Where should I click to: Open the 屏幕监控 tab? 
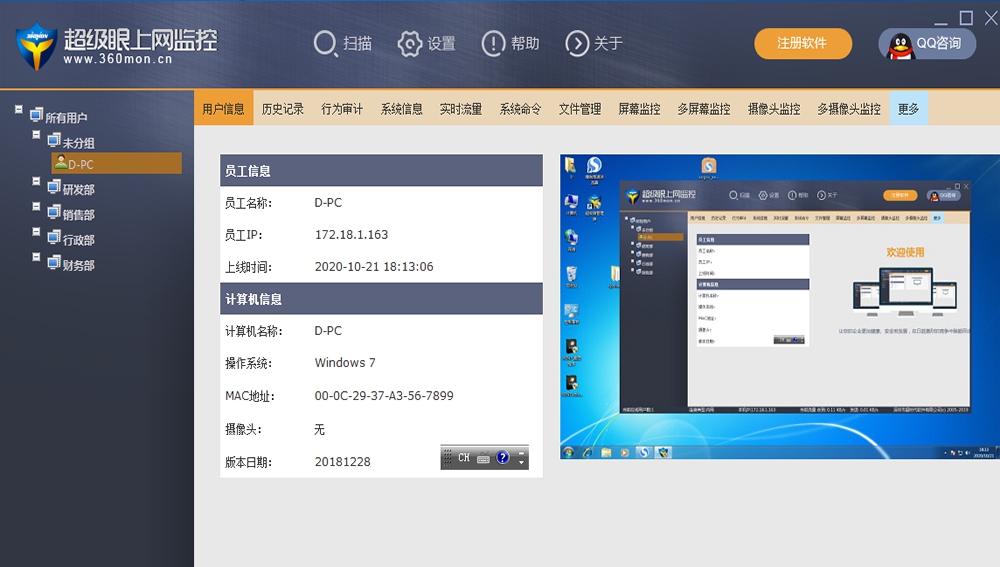click(639, 108)
